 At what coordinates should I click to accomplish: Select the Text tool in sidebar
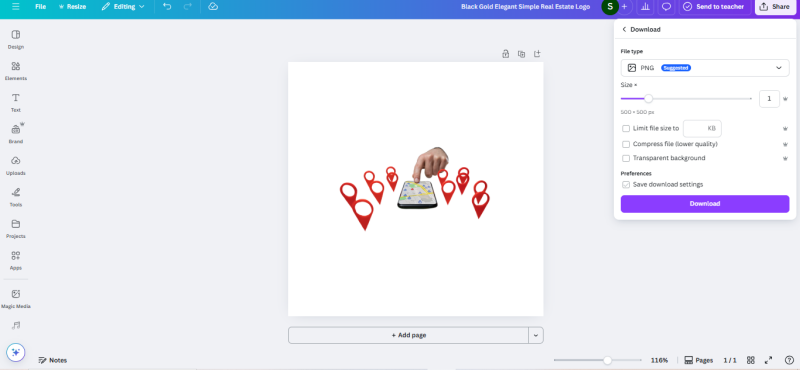(x=16, y=103)
